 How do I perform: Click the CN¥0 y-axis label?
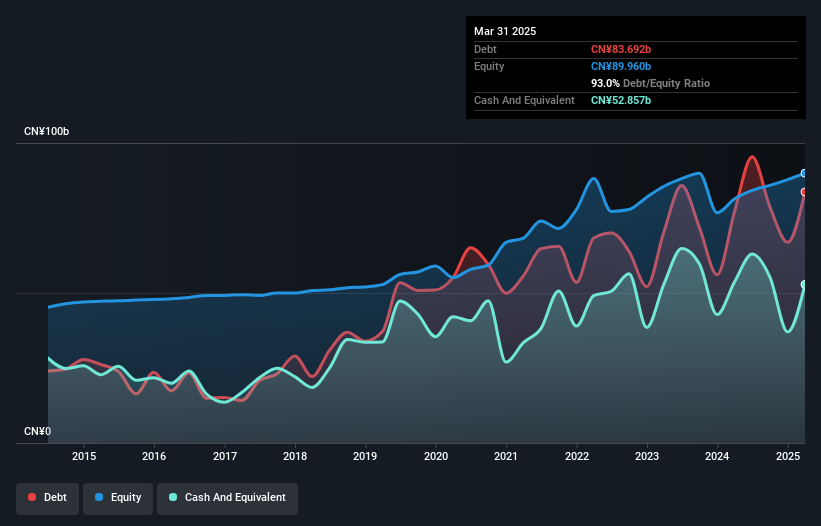pos(38,431)
